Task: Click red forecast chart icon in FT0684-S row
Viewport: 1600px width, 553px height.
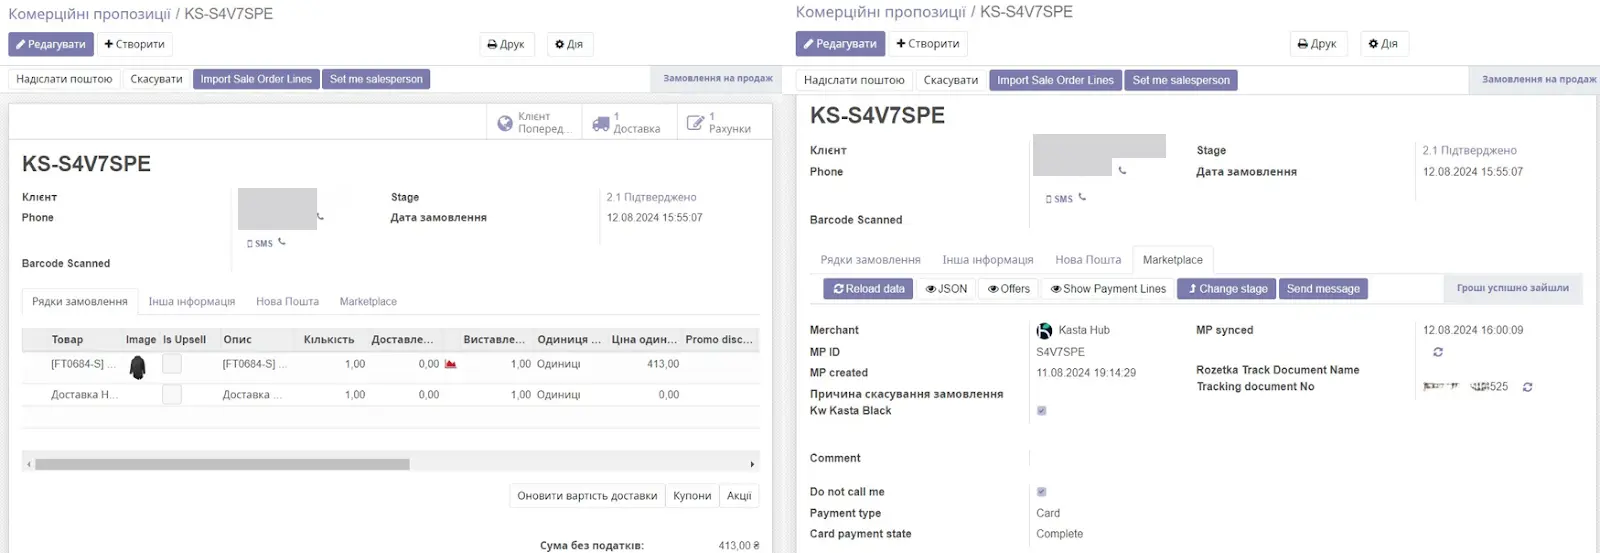Action: (x=450, y=364)
